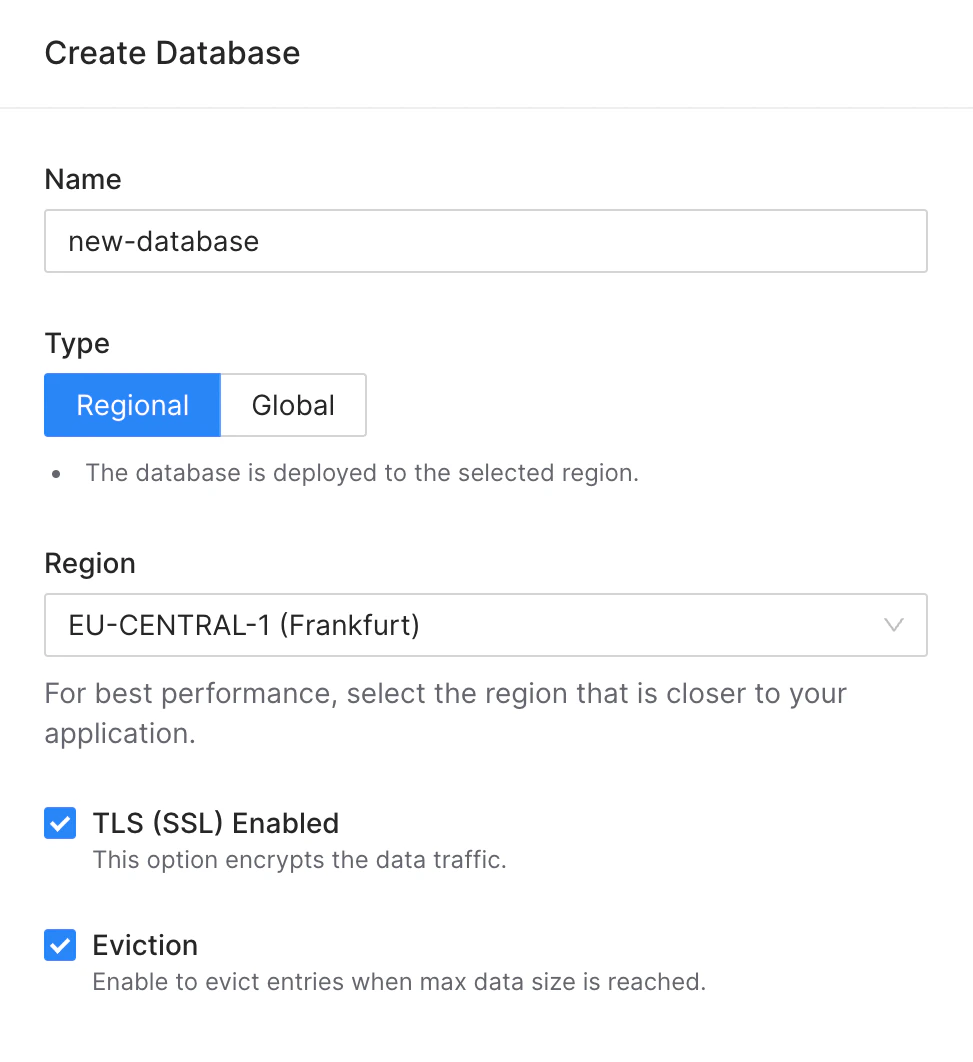Viewport: 973px width, 1062px height.
Task: Click the bullet point under Type buttons
Action: pos(57,474)
